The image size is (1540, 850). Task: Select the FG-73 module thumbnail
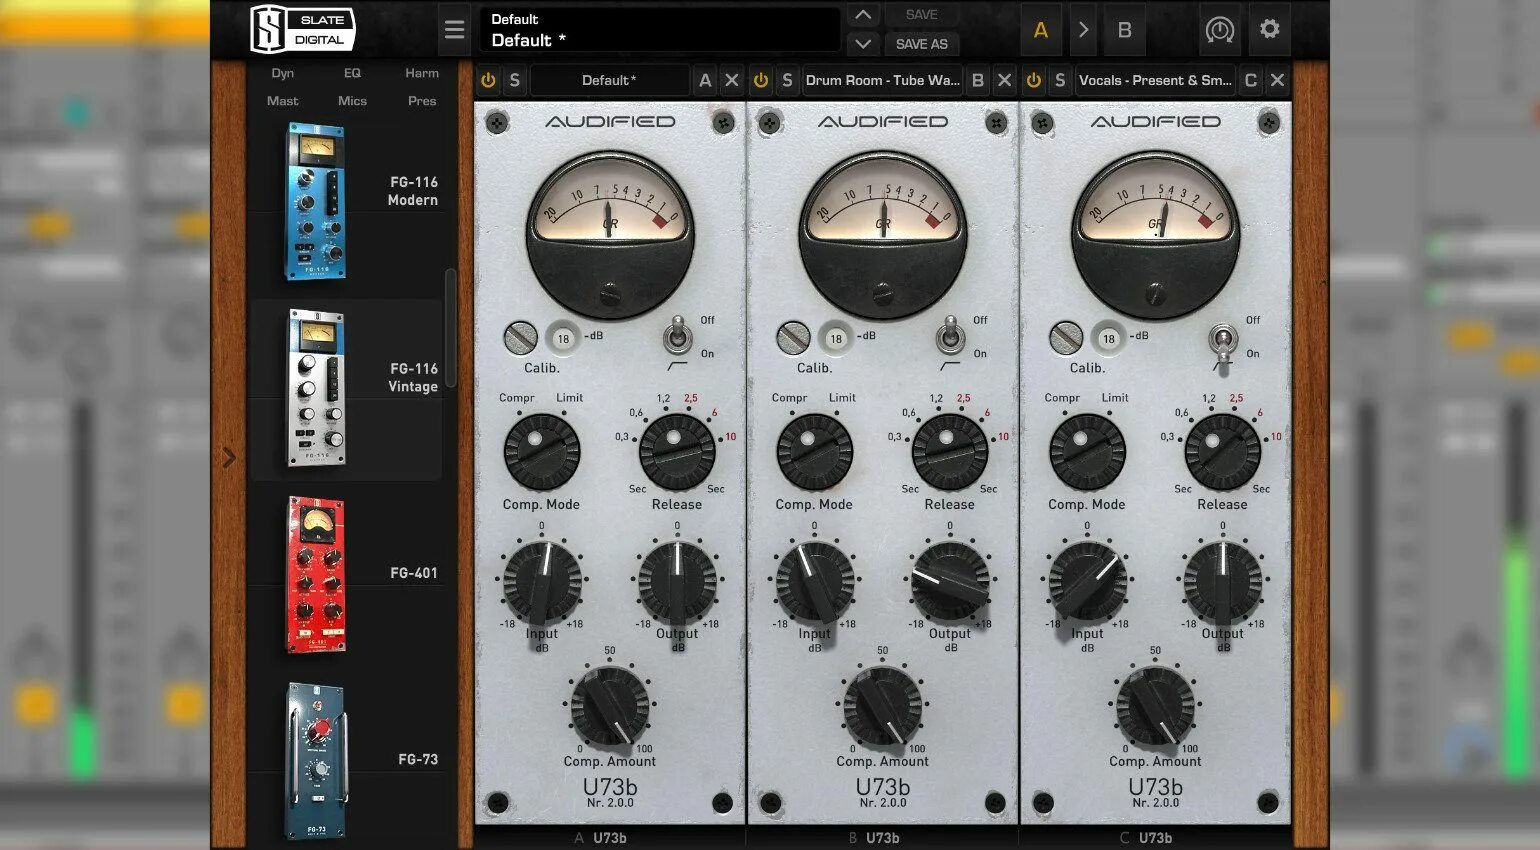point(316,760)
